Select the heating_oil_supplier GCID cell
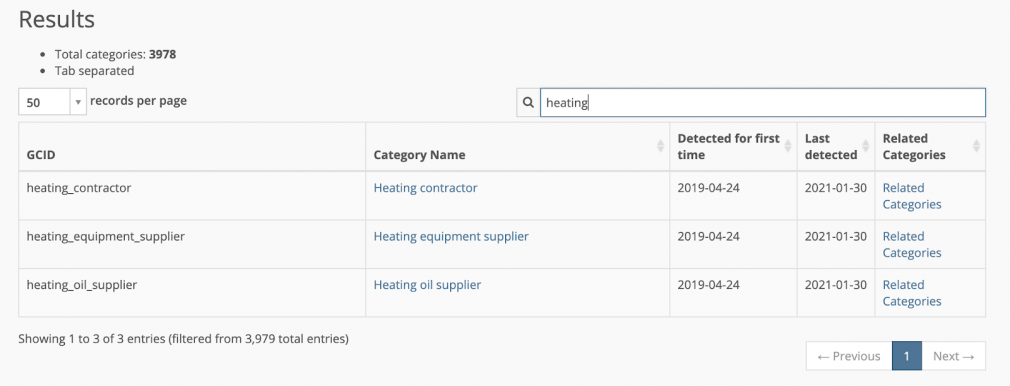1010x386 pixels. [192, 293]
